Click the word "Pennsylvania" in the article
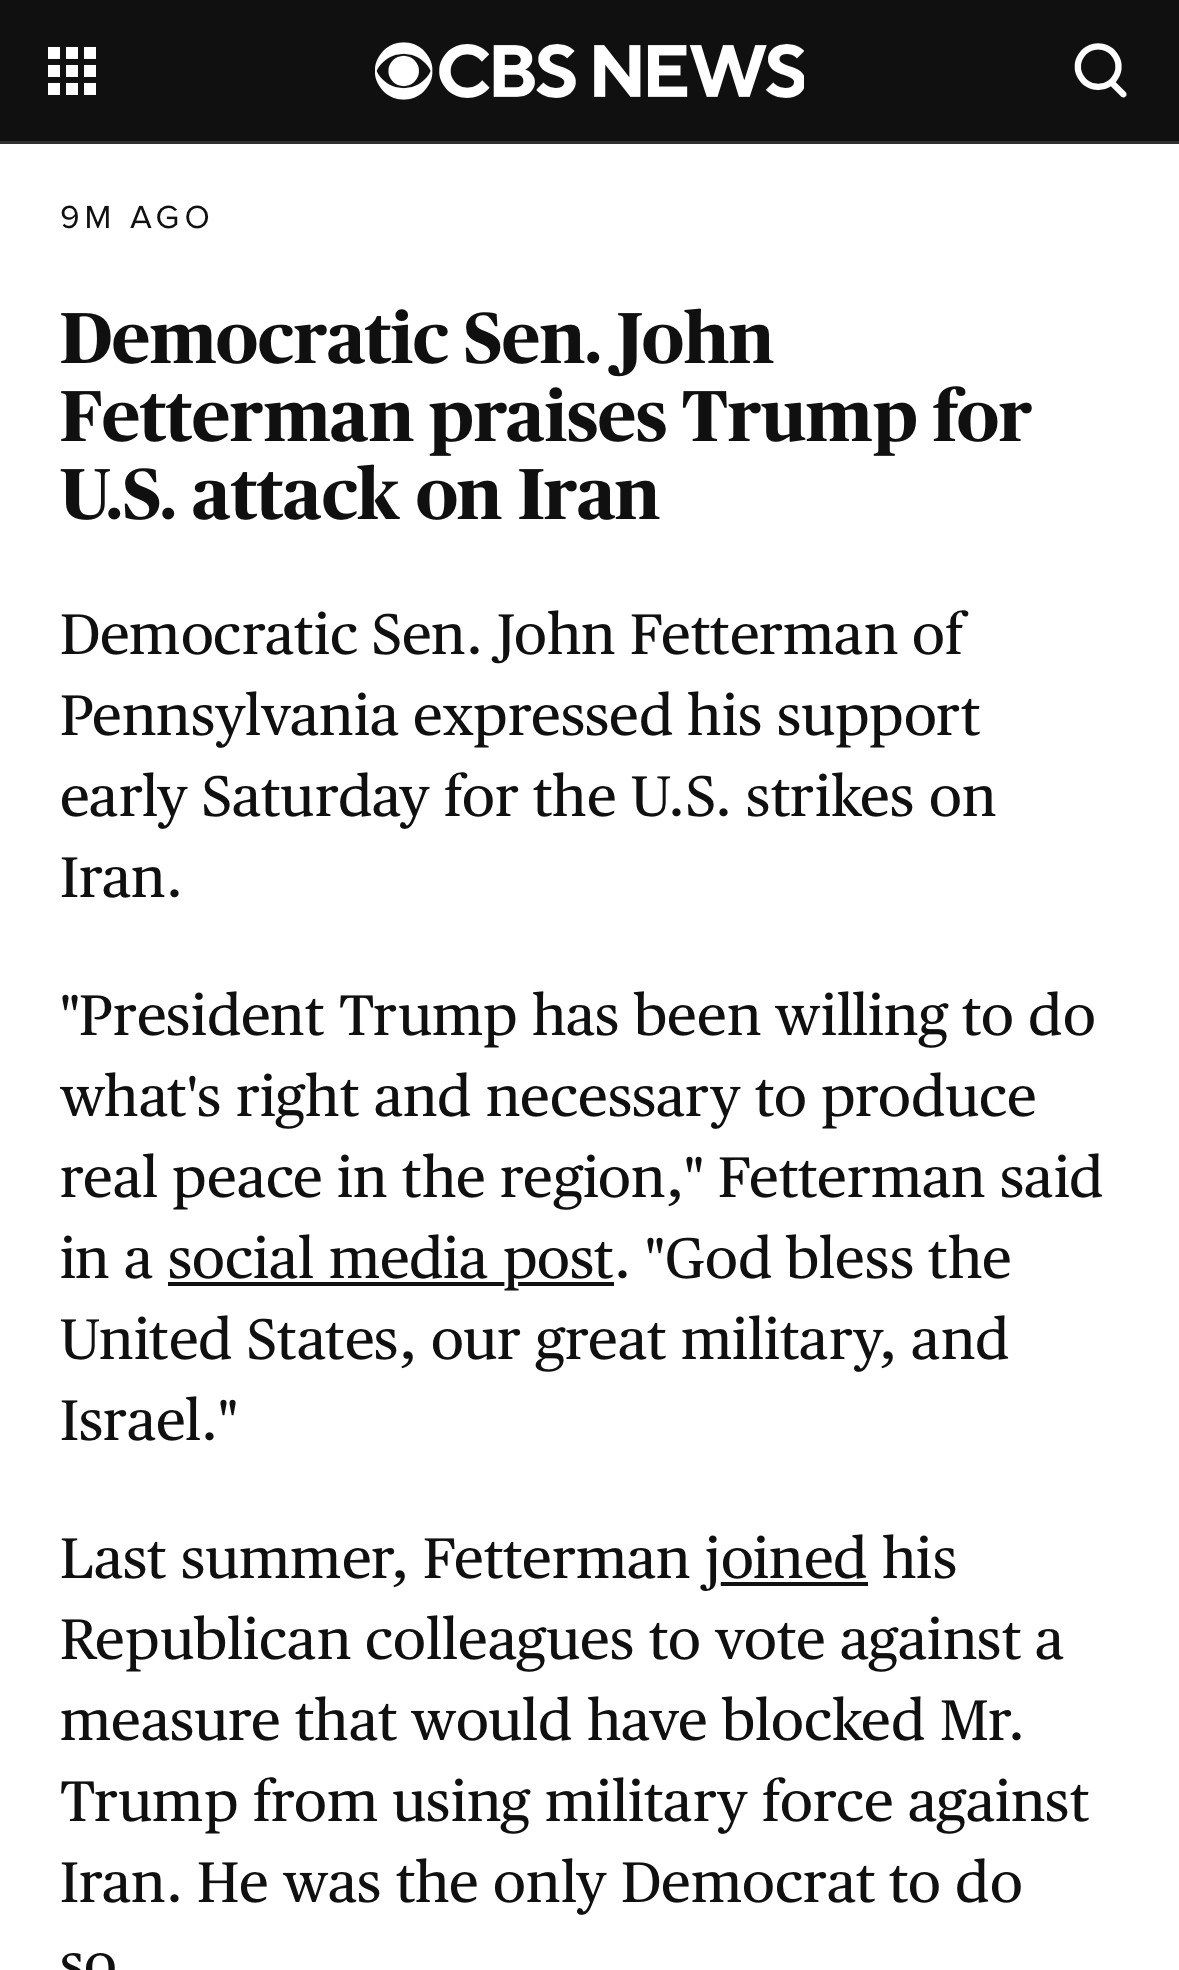The height and width of the screenshot is (1970, 1179). 229,716
